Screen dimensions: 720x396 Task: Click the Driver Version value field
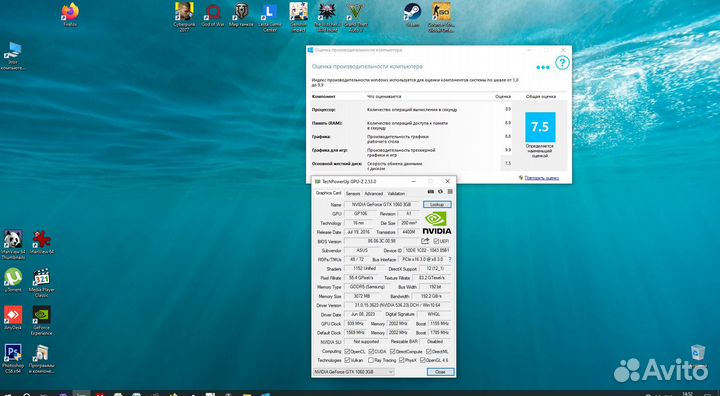398,305
